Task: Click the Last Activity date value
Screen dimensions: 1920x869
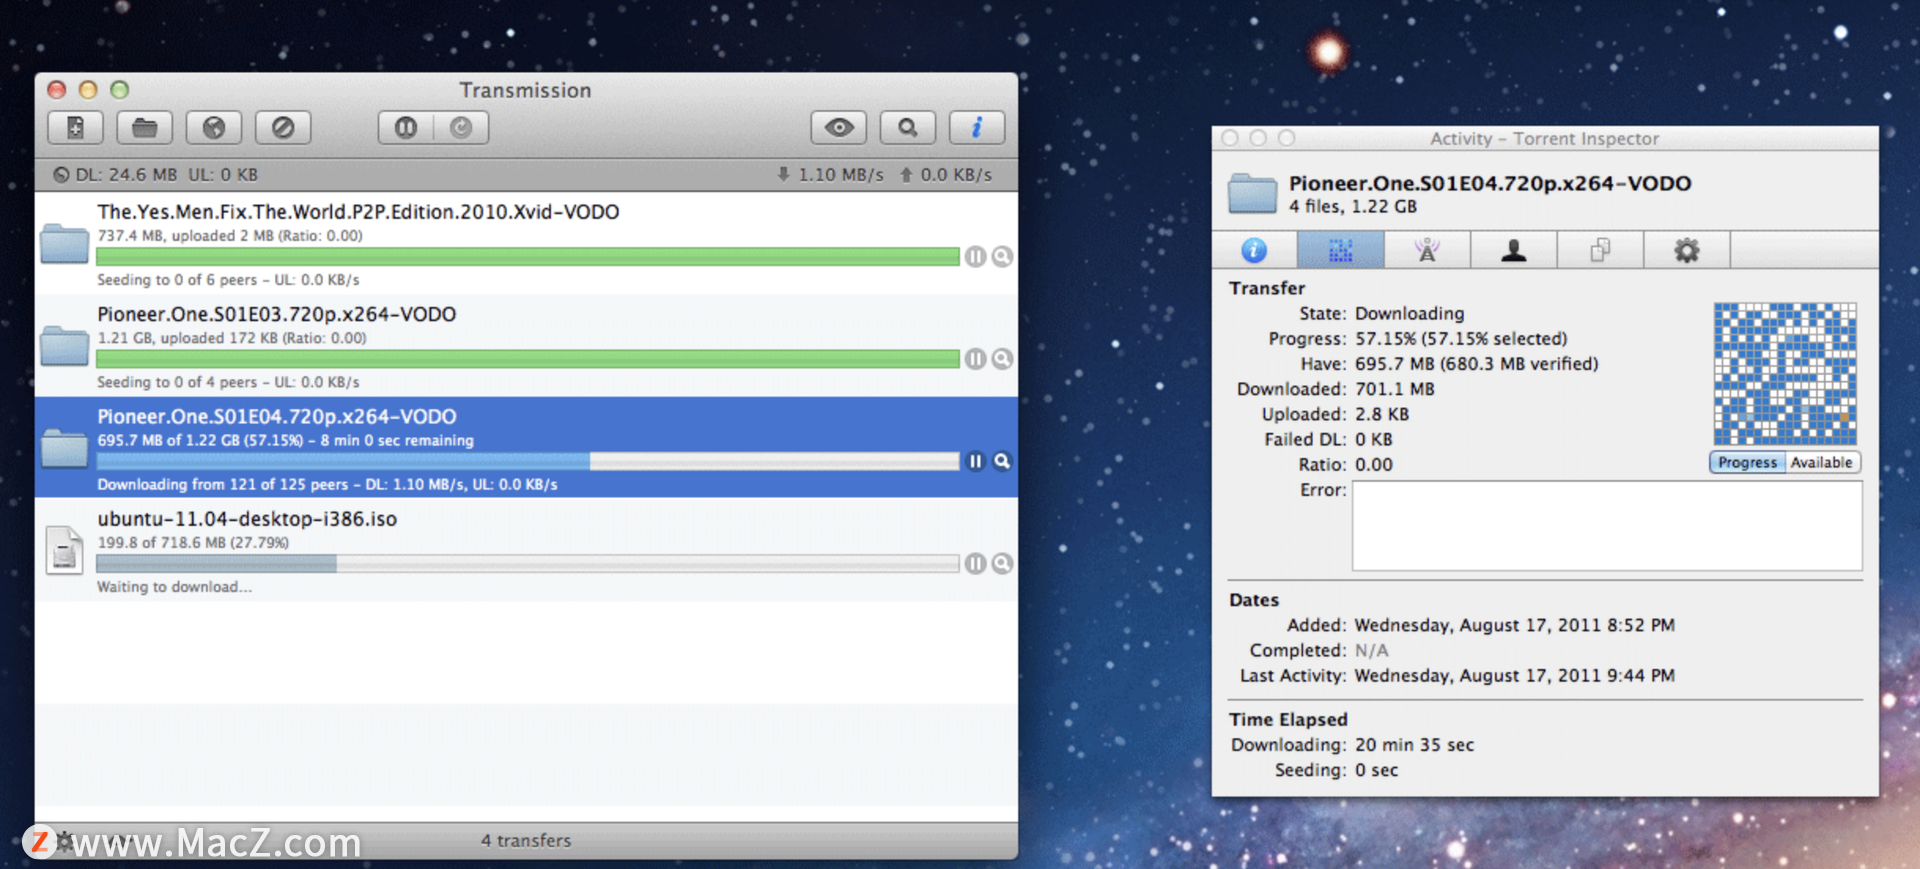Action: [1515, 676]
